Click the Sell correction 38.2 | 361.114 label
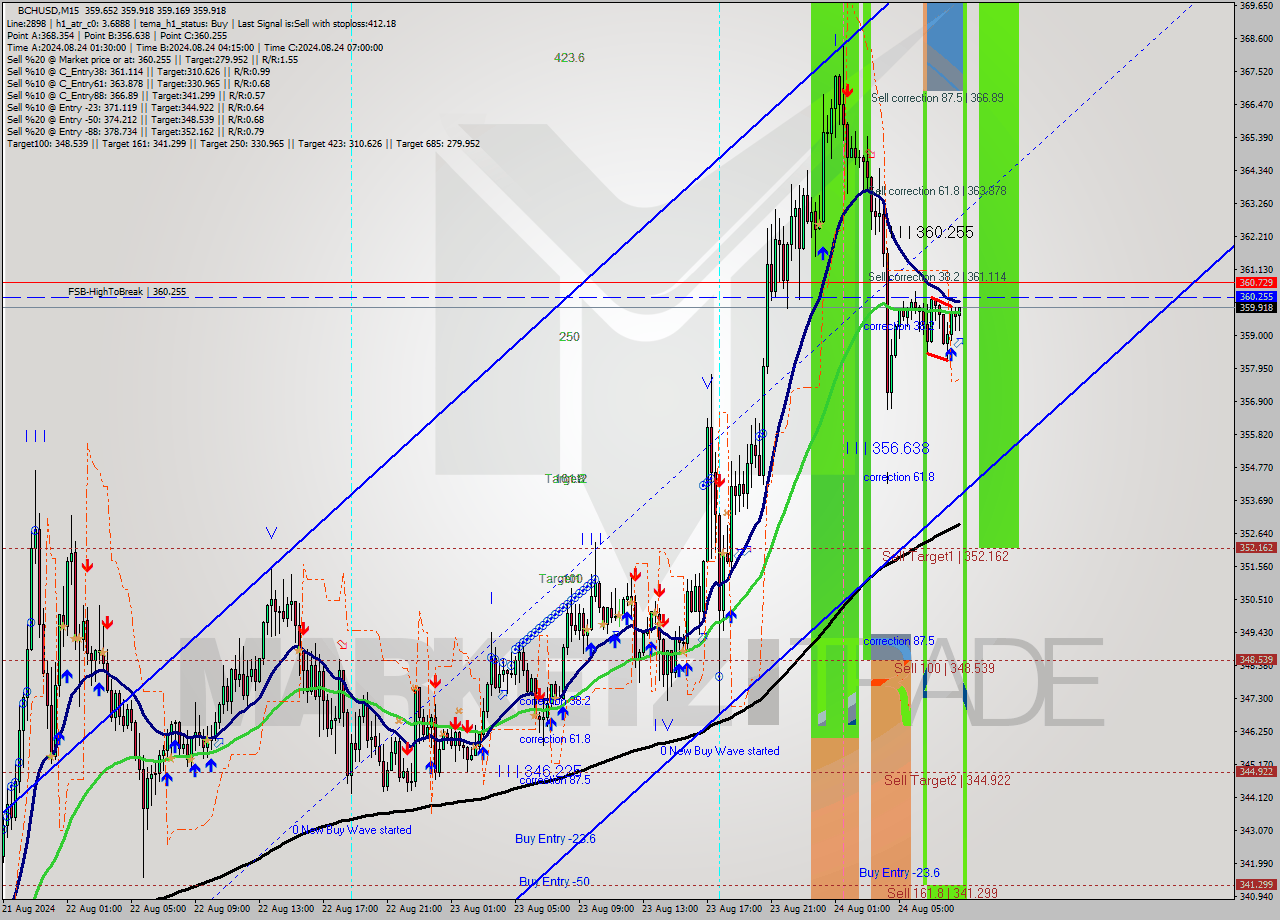The image size is (1280, 920). (x=937, y=277)
